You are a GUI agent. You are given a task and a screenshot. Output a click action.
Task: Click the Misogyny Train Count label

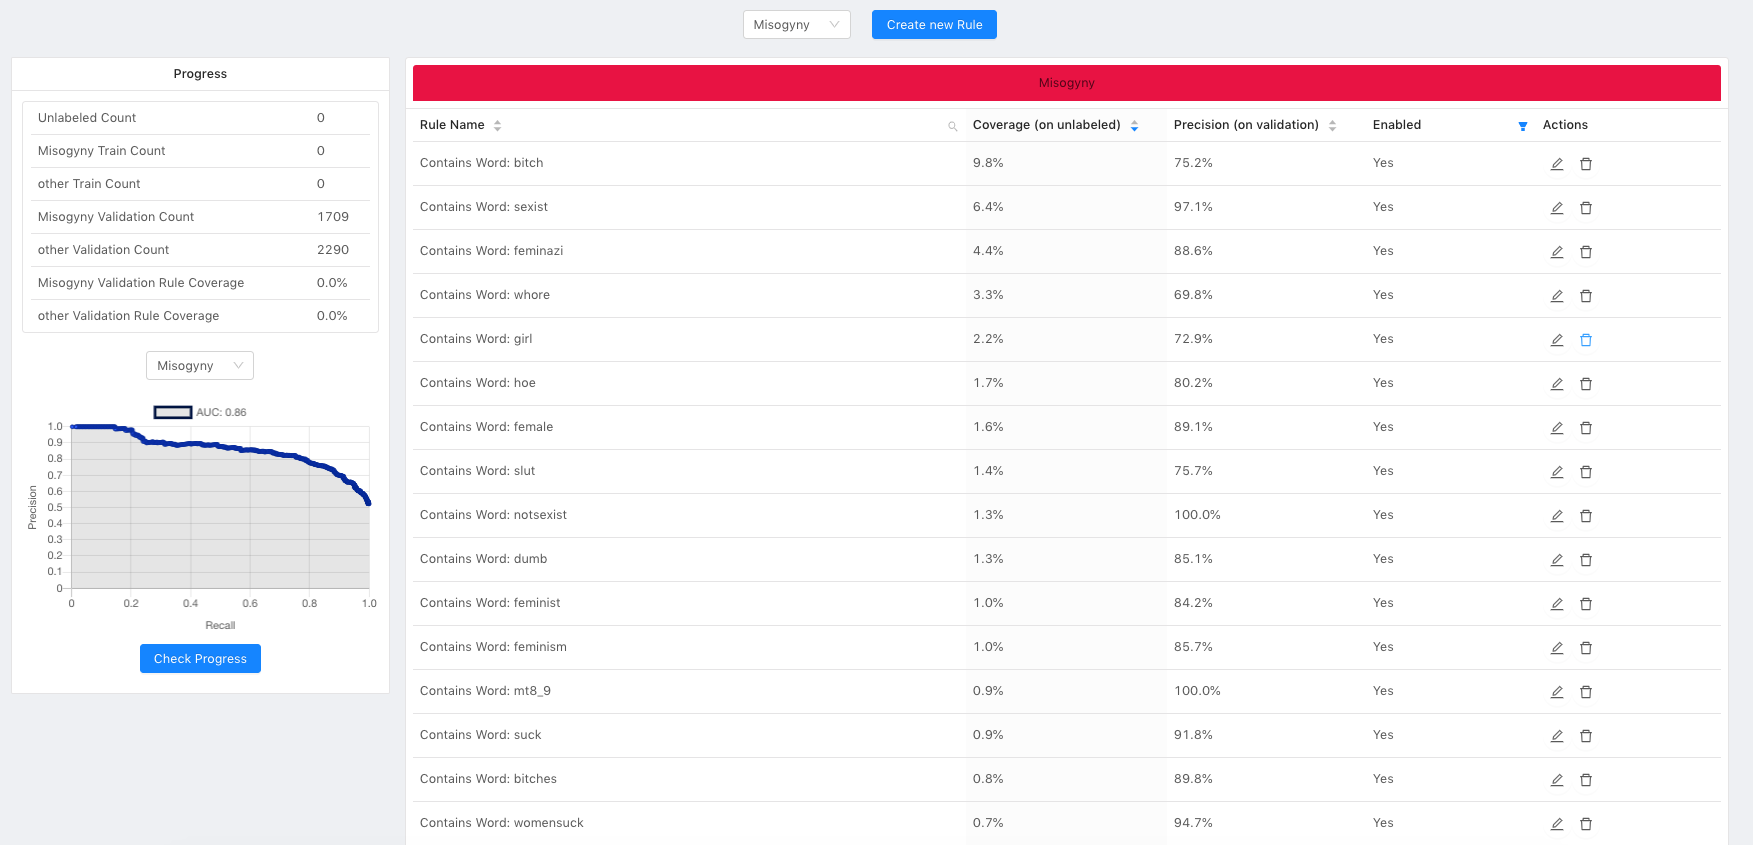coord(102,151)
